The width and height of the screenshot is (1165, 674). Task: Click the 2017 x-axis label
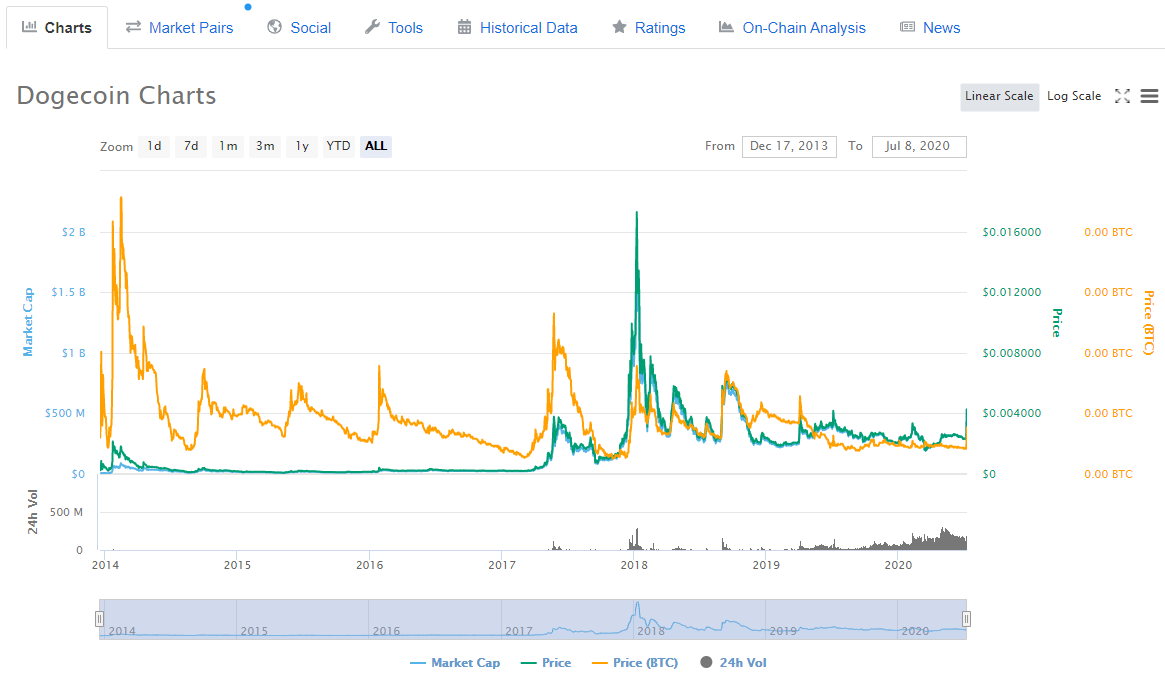coord(502,565)
